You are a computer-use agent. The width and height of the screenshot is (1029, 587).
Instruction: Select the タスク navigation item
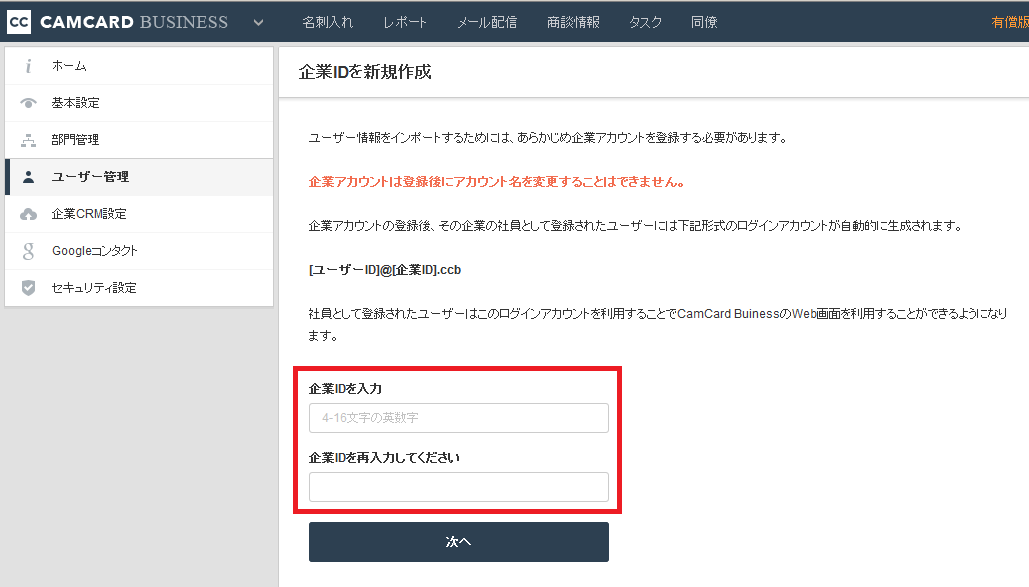(x=646, y=22)
